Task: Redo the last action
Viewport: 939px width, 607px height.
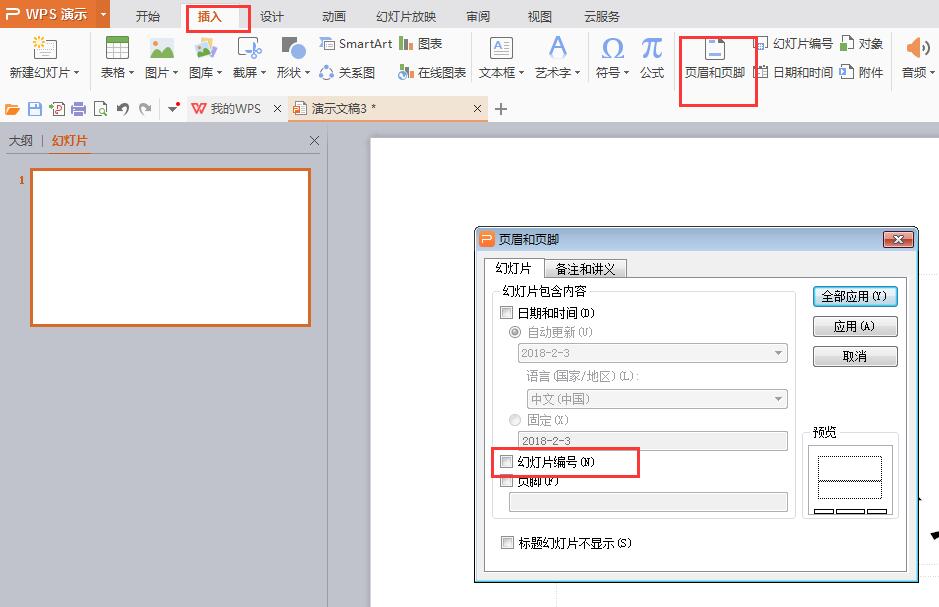Action: (x=145, y=109)
